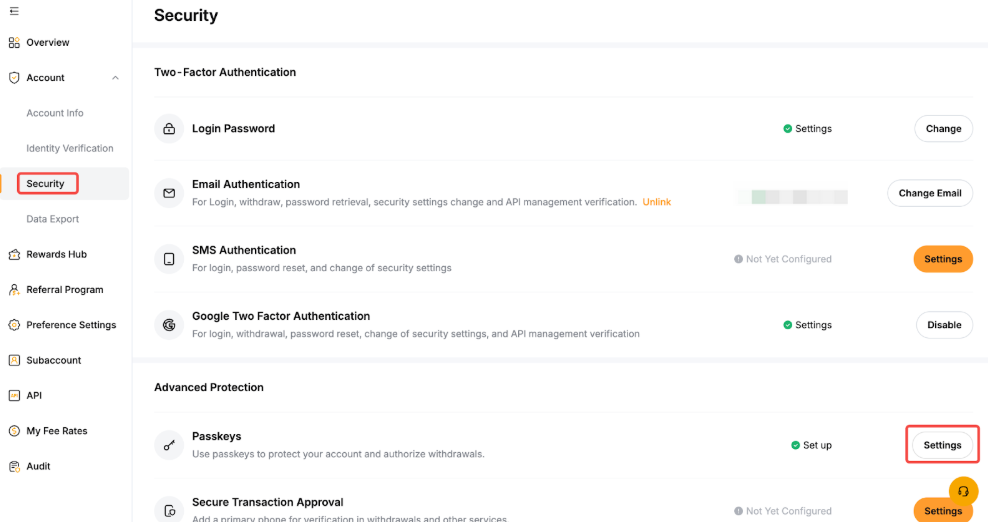Click the Overview grid icon

[x=14, y=43]
